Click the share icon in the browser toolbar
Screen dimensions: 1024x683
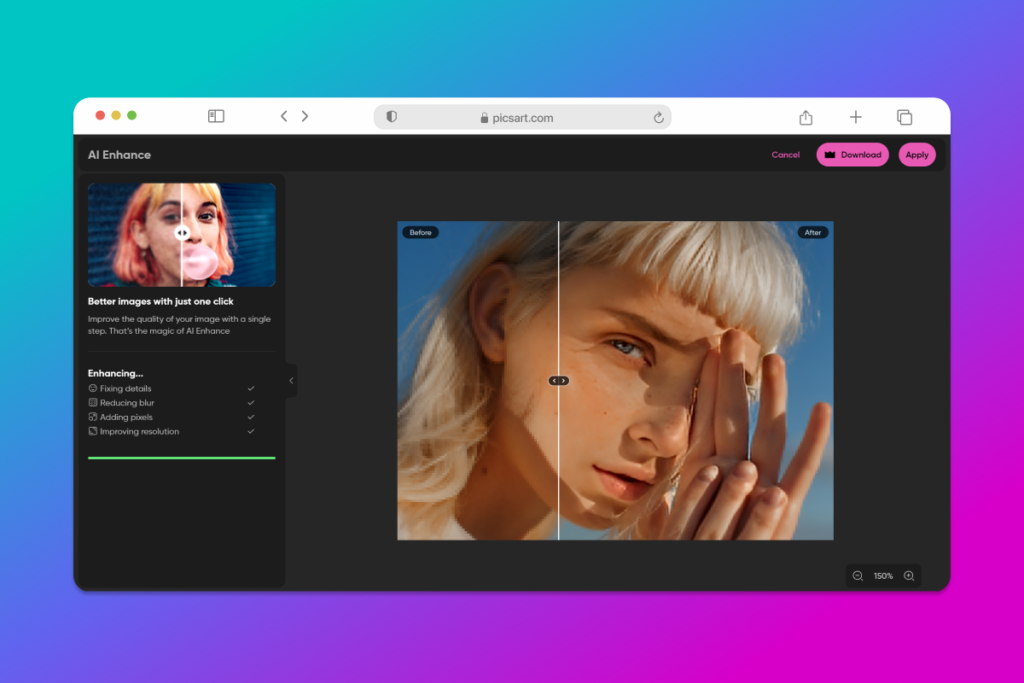click(805, 116)
